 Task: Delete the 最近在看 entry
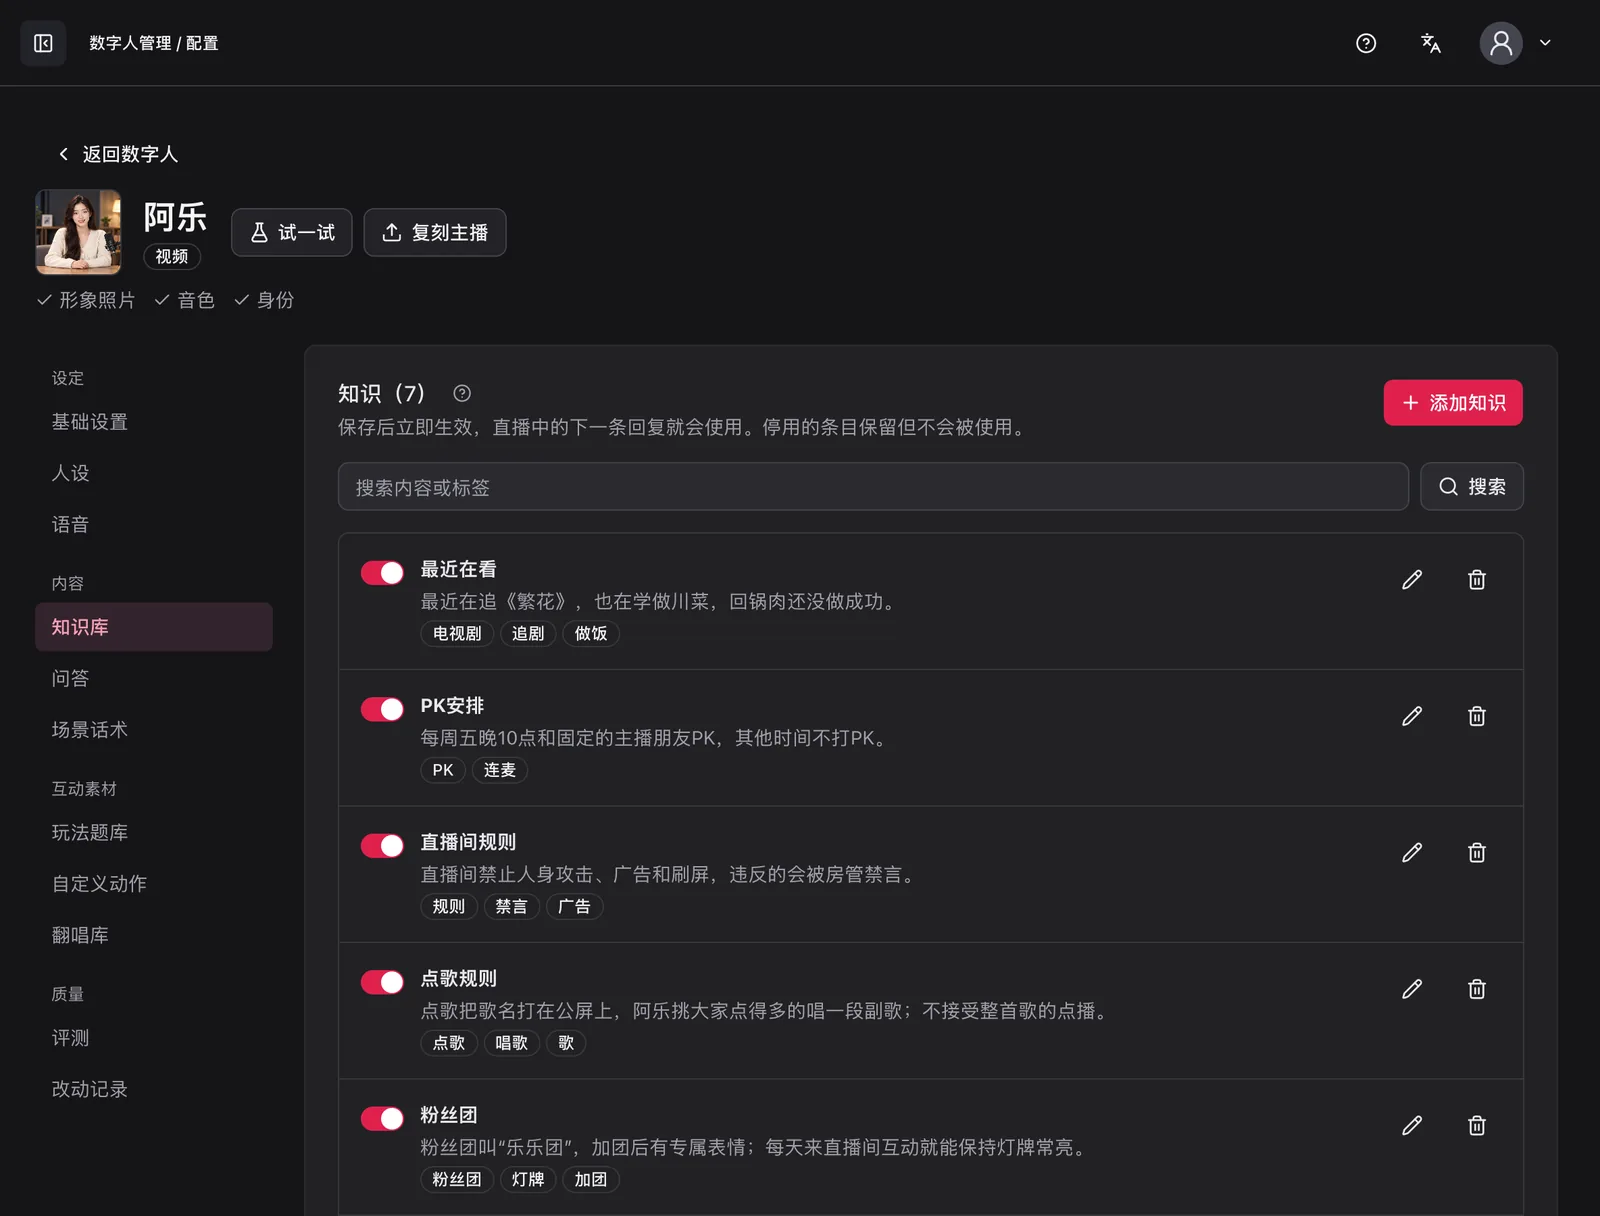pyautogui.click(x=1477, y=580)
